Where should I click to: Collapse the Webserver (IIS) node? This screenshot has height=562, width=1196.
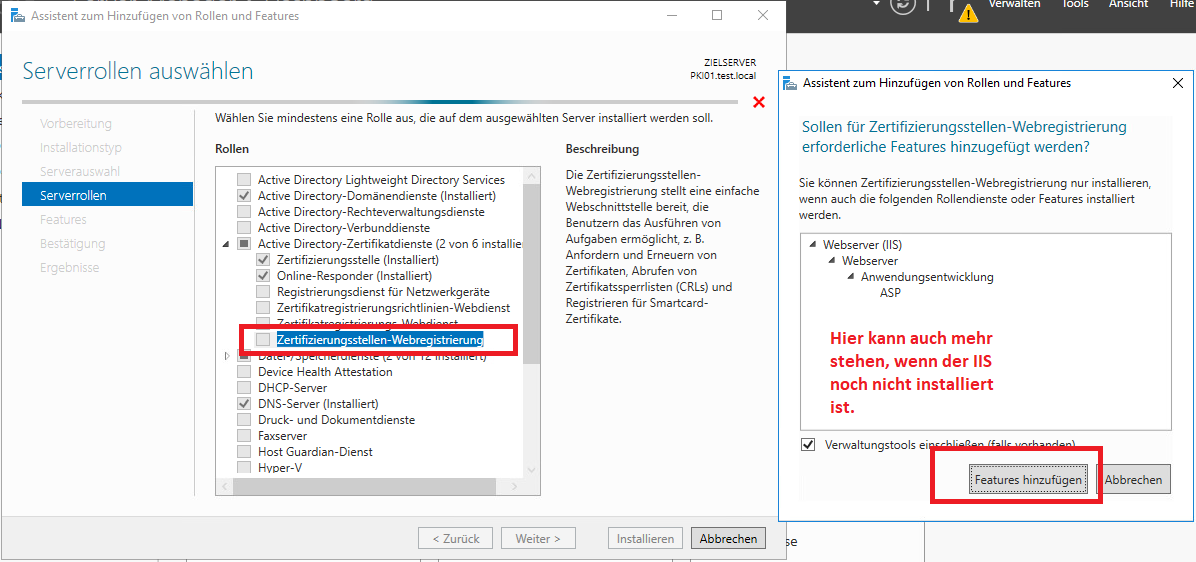pos(813,245)
